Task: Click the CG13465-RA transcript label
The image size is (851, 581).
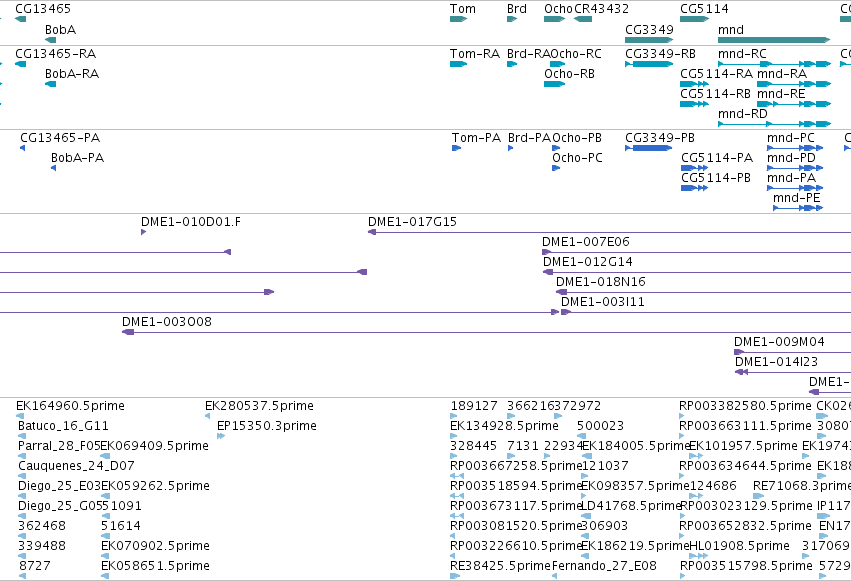Action: click(55, 54)
